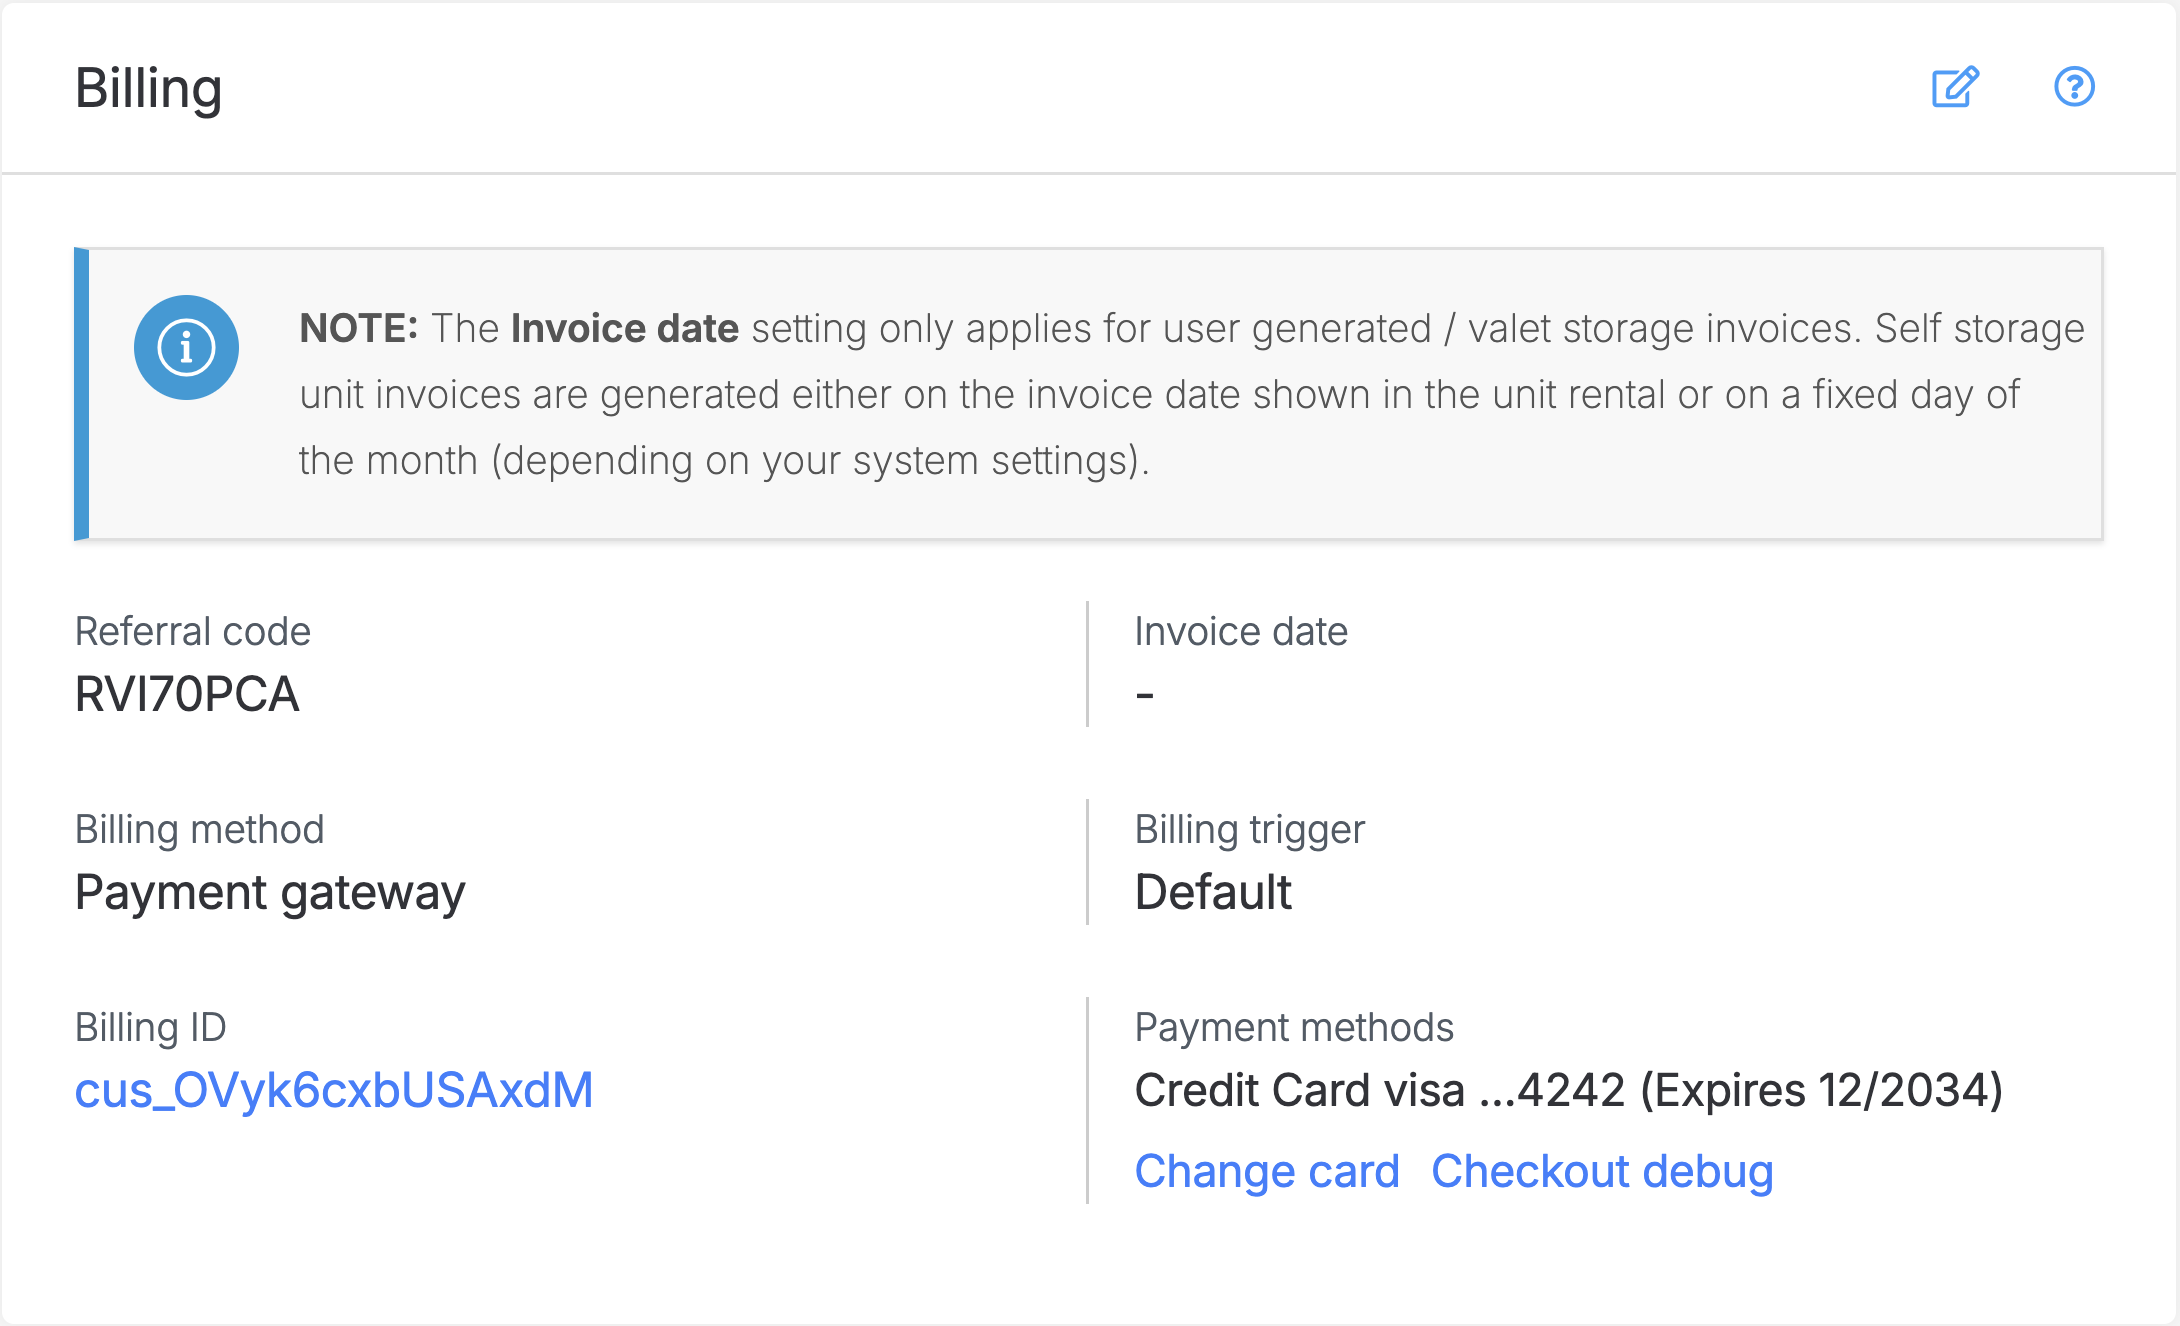
Task: Click the credit card visa 4242 text
Action: (1568, 1090)
